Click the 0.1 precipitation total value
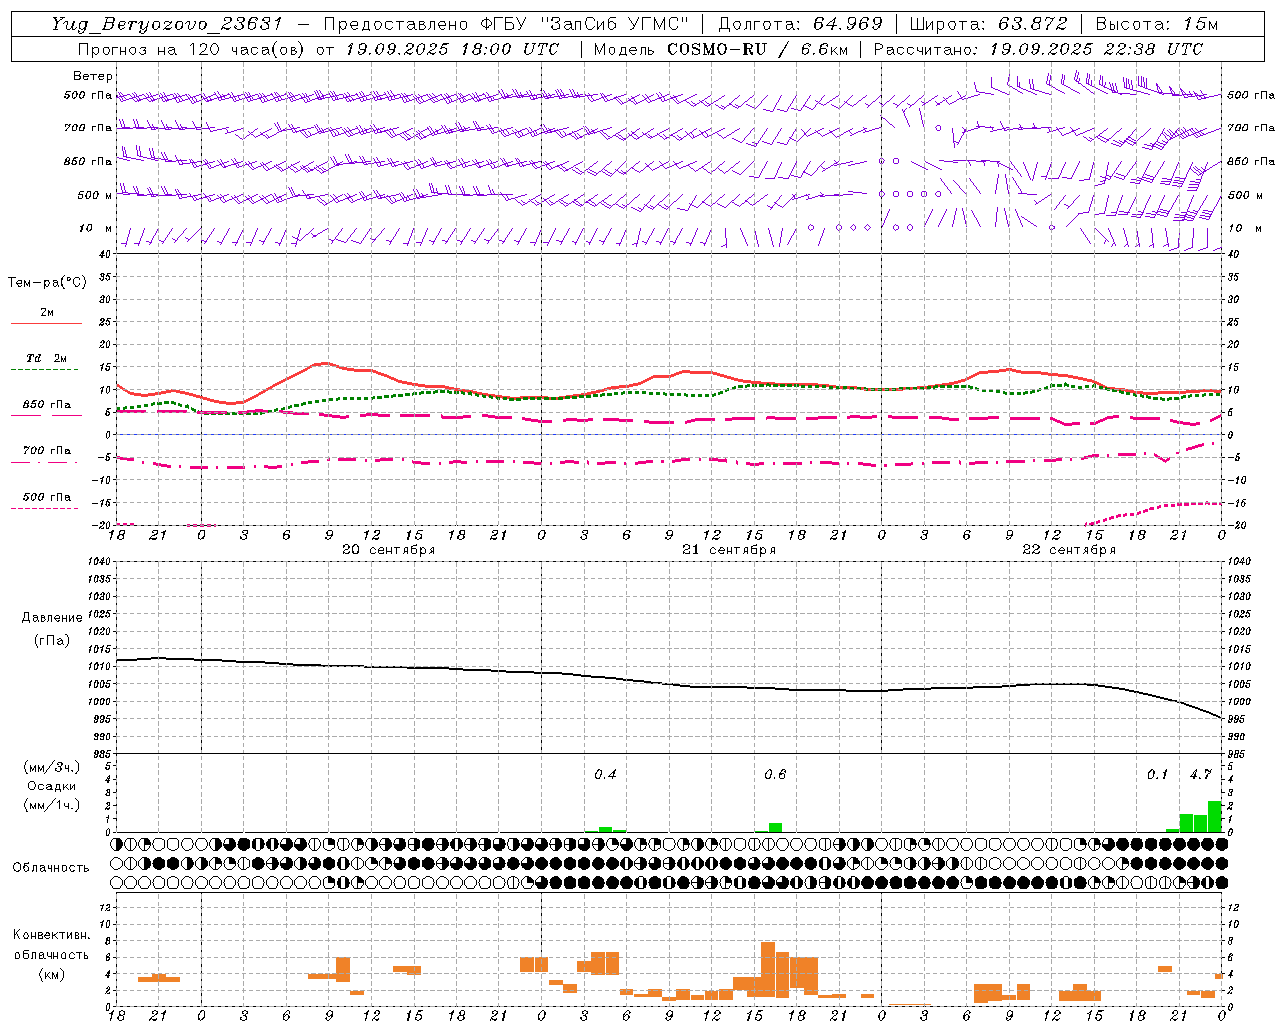 [1157, 775]
